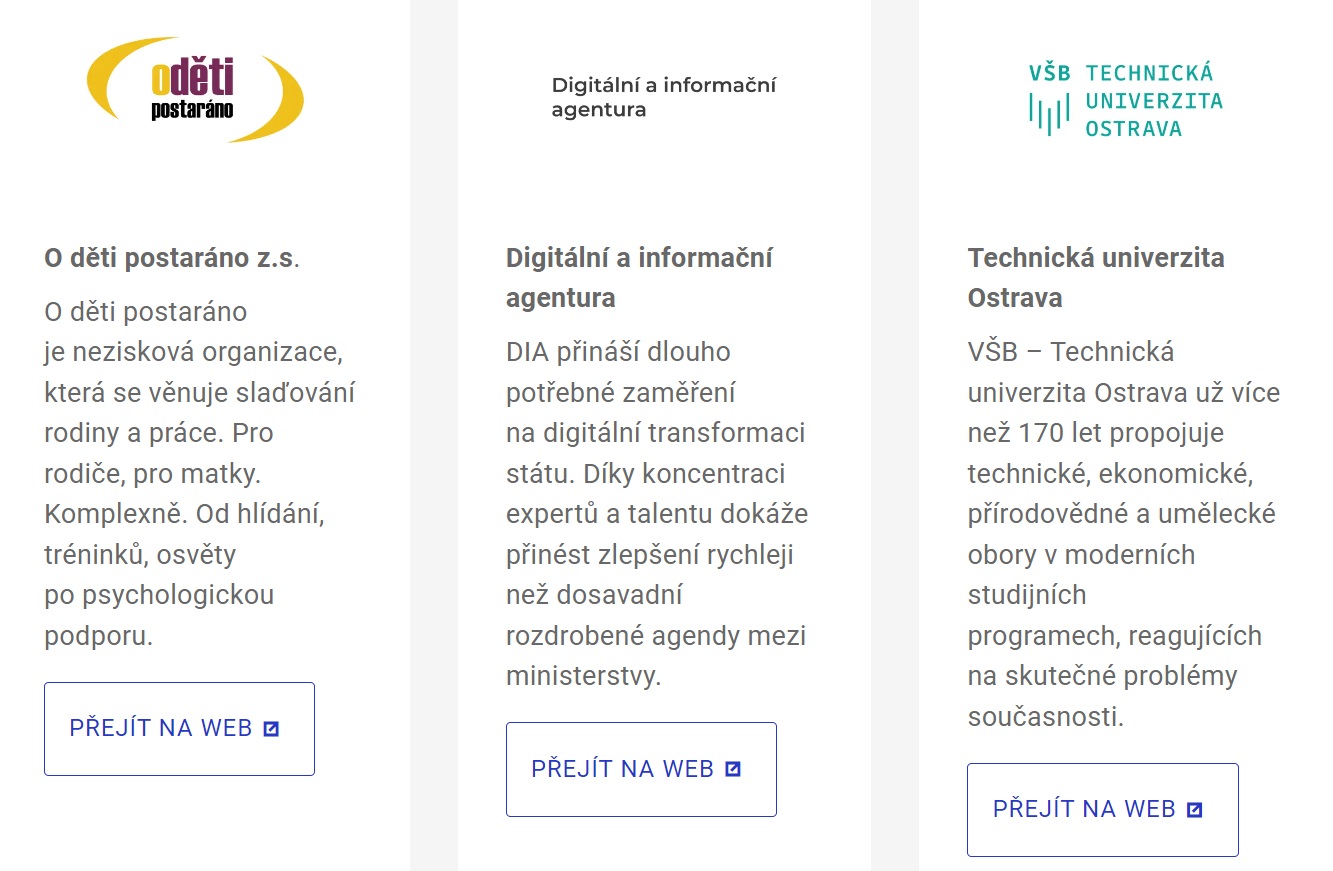Click the VŠB Technická univerzita Ostrava logo
Image resolution: width=1333 pixels, height=871 pixels.
1125,100
